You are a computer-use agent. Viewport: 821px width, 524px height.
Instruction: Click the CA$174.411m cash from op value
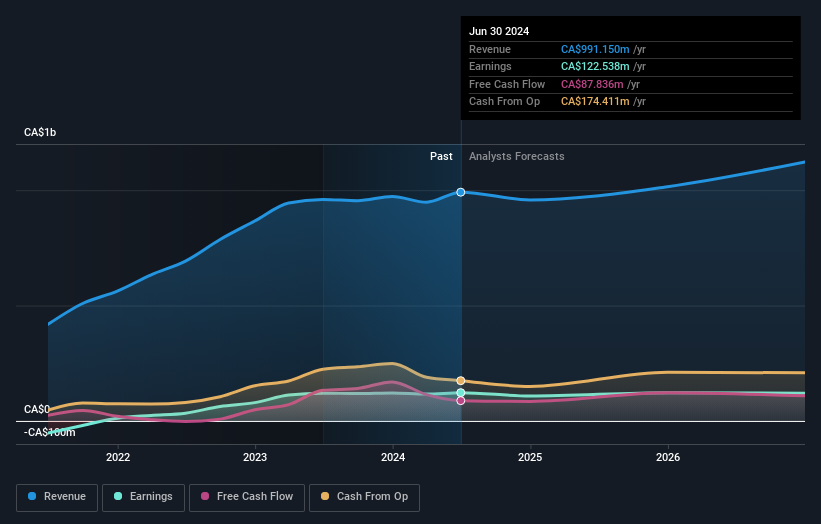click(595, 102)
